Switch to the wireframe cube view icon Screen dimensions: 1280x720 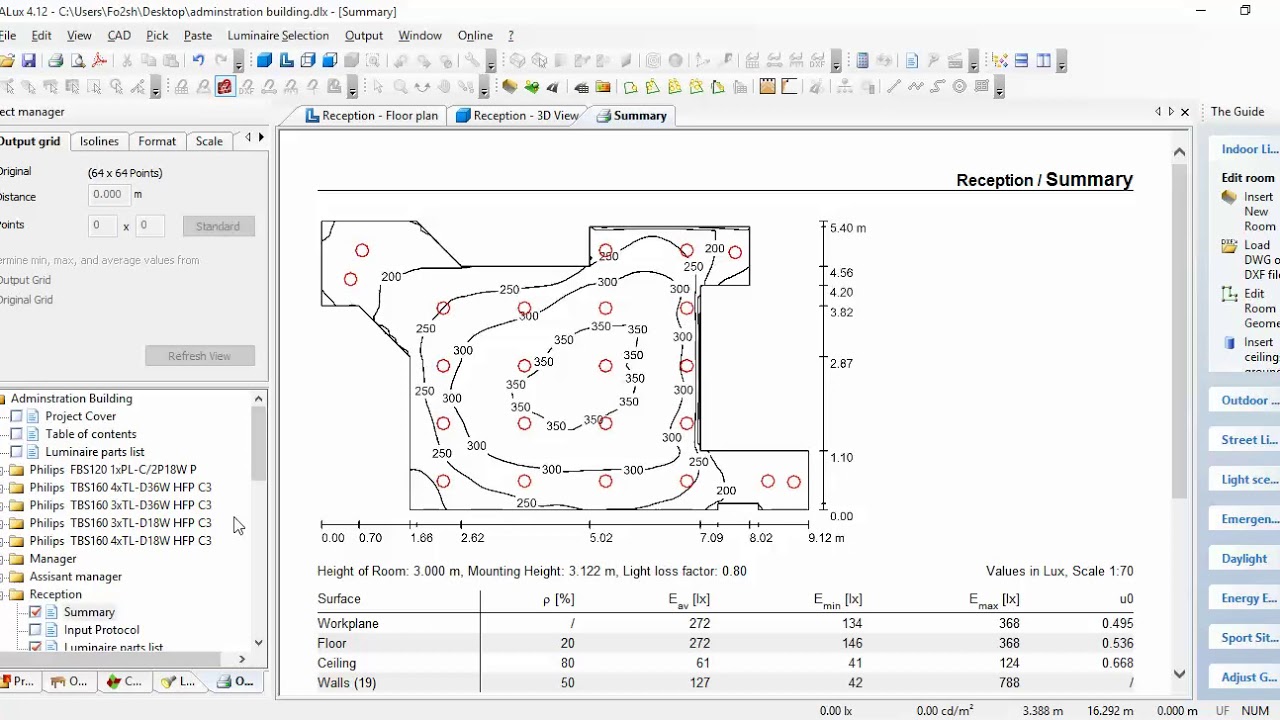308,61
